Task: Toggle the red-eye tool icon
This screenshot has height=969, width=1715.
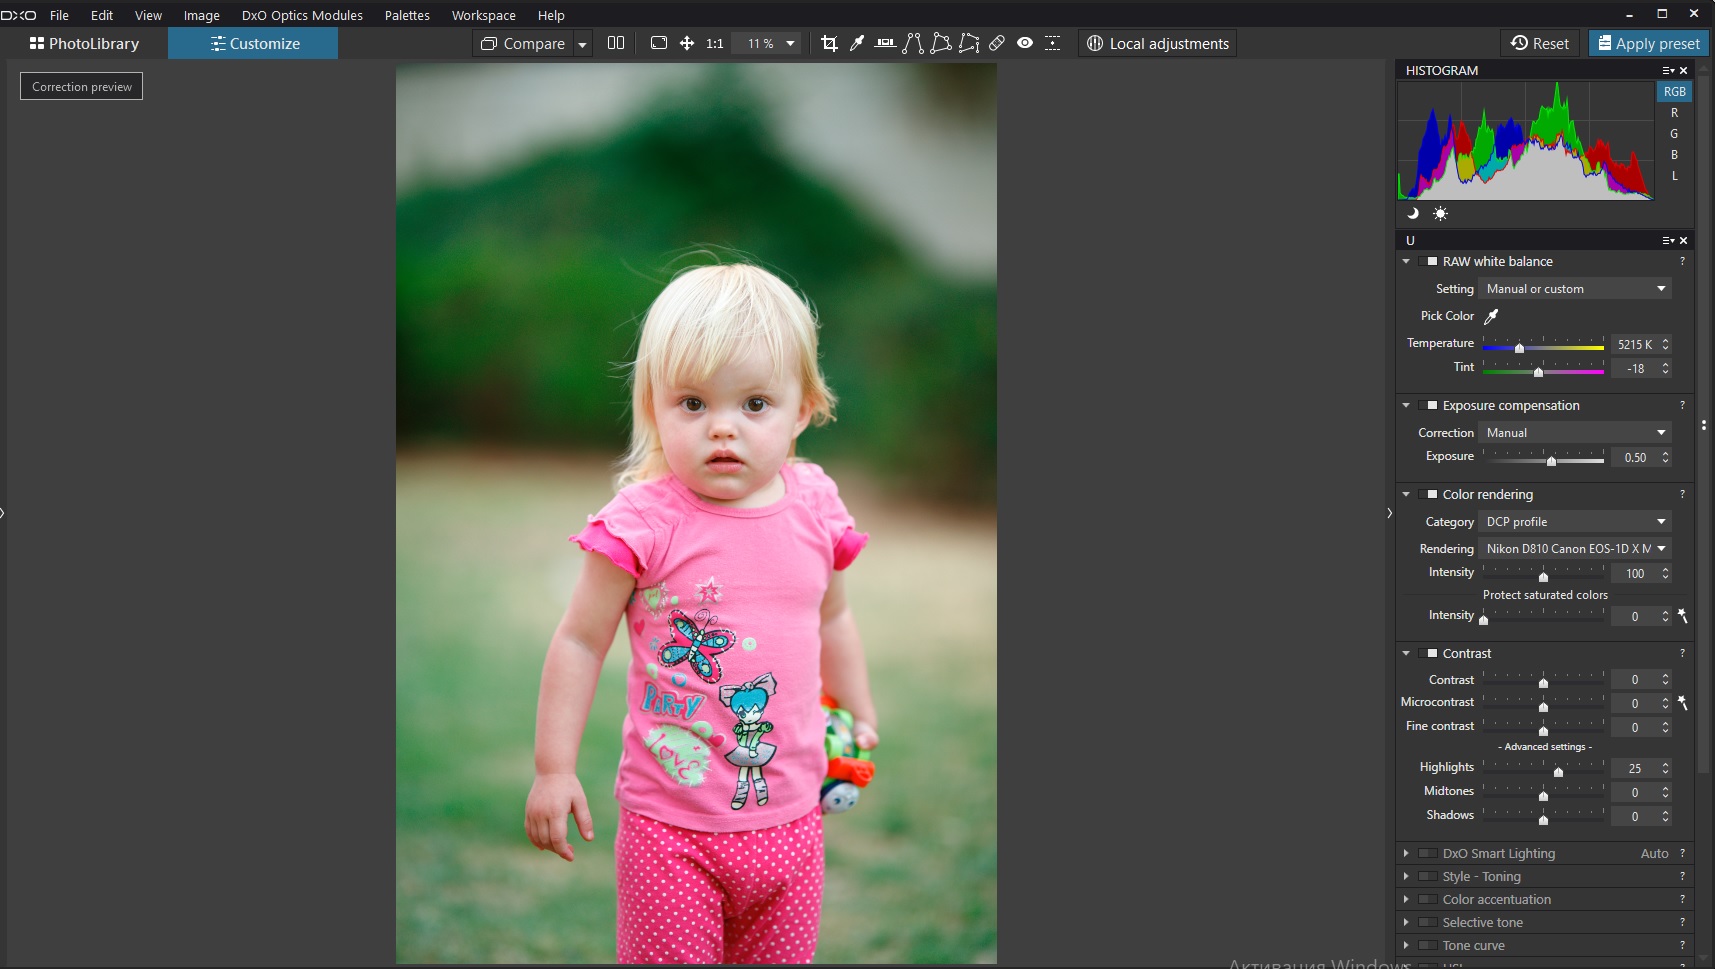Action: (x=1025, y=43)
